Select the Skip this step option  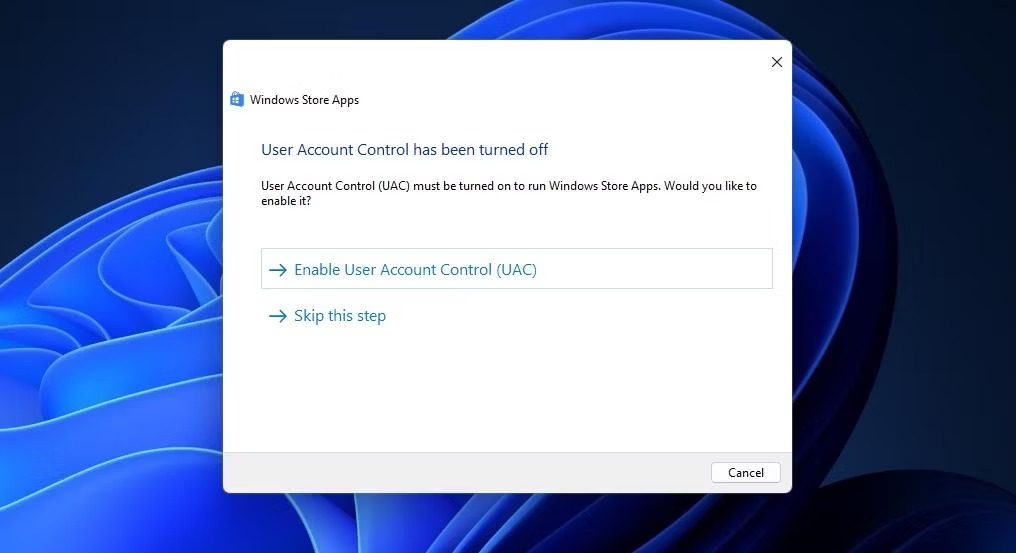[327, 316]
